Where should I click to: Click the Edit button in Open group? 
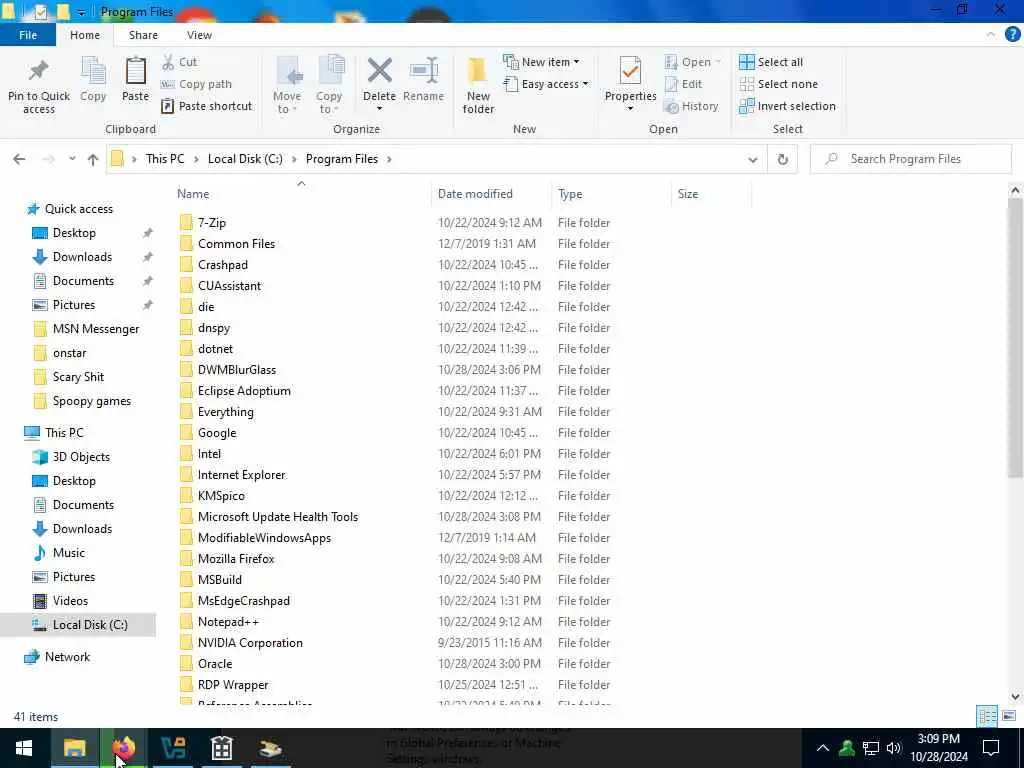[683, 84]
